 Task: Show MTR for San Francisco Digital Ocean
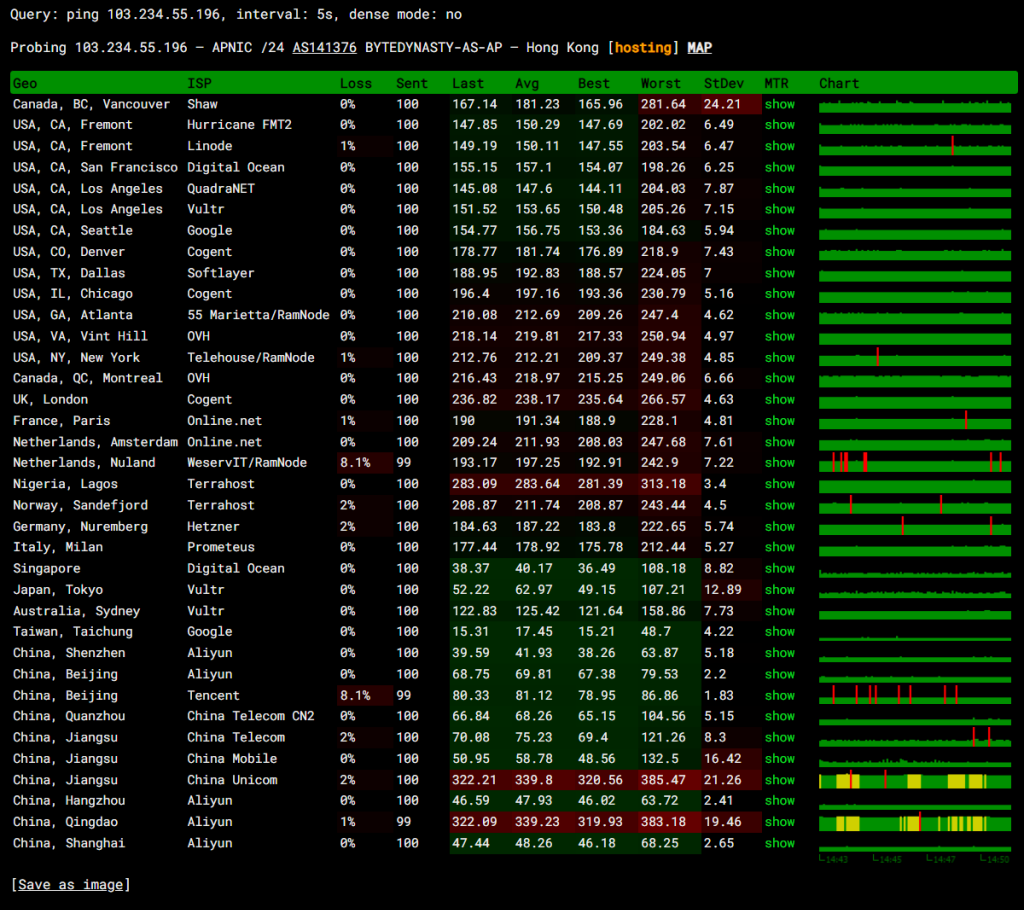coord(780,167)
